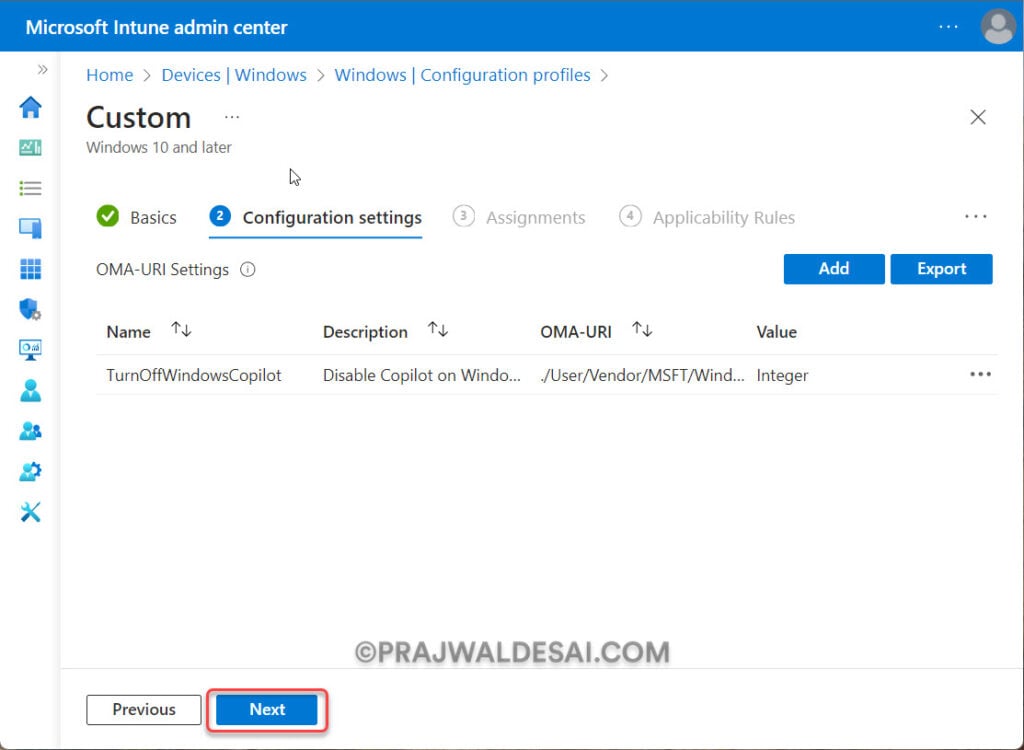Open the Apps grid icon in sidebar

(30, 269)
